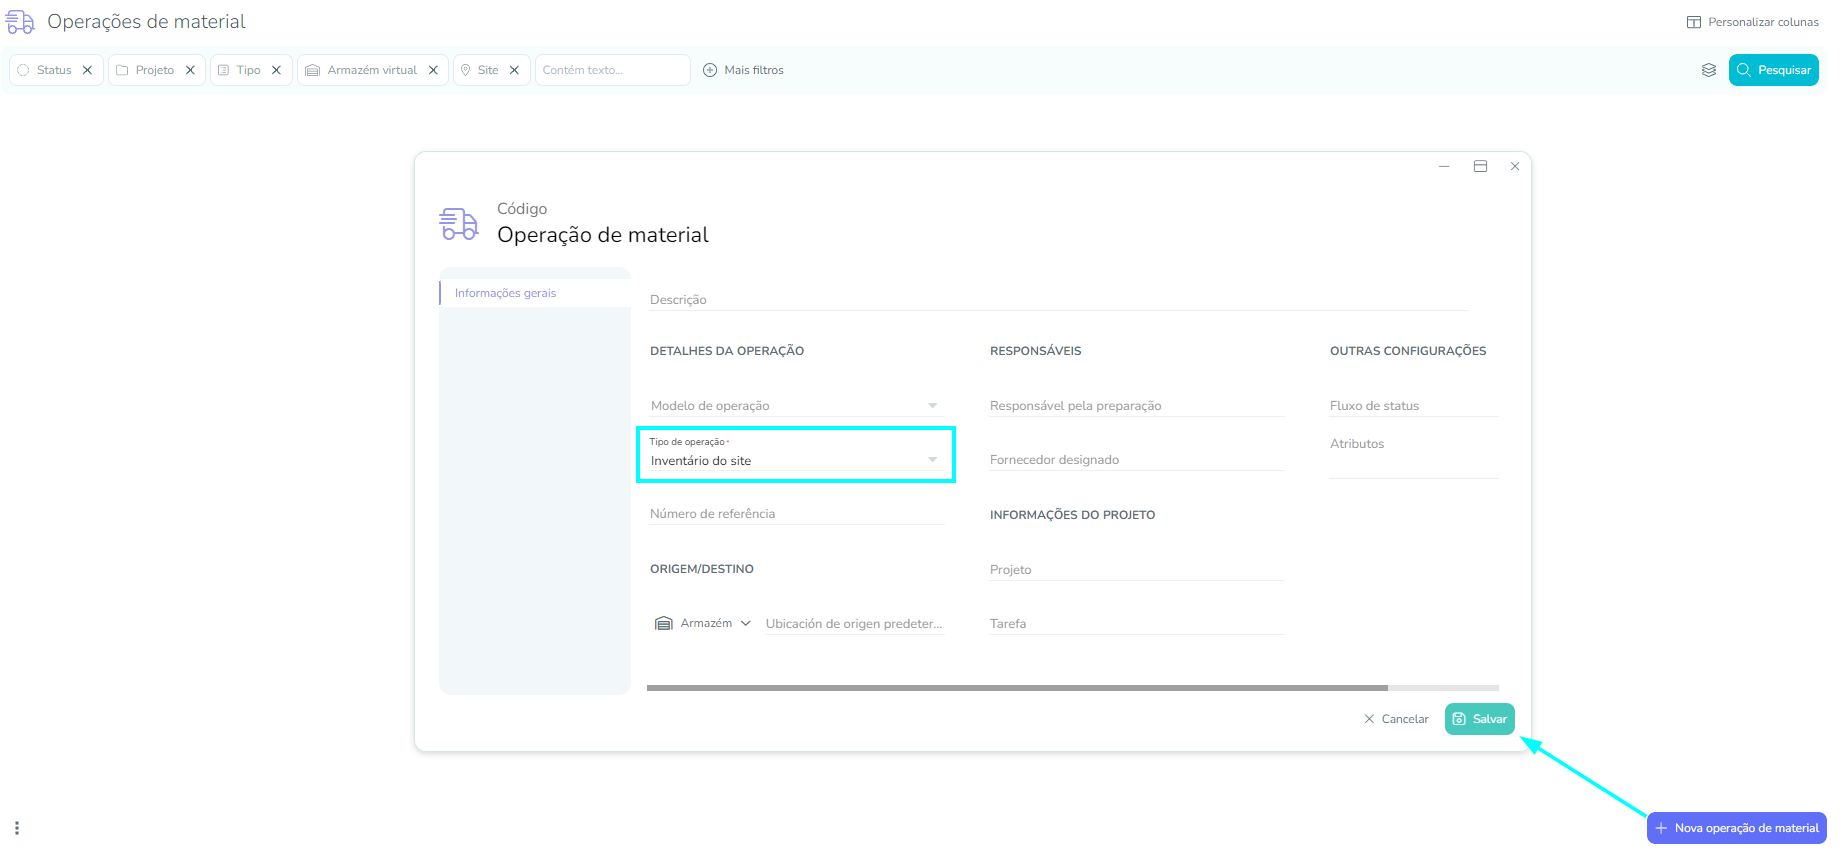
Task: Click Nova operação de material button
Action: pyautogui.click(x=1737, y=828)
